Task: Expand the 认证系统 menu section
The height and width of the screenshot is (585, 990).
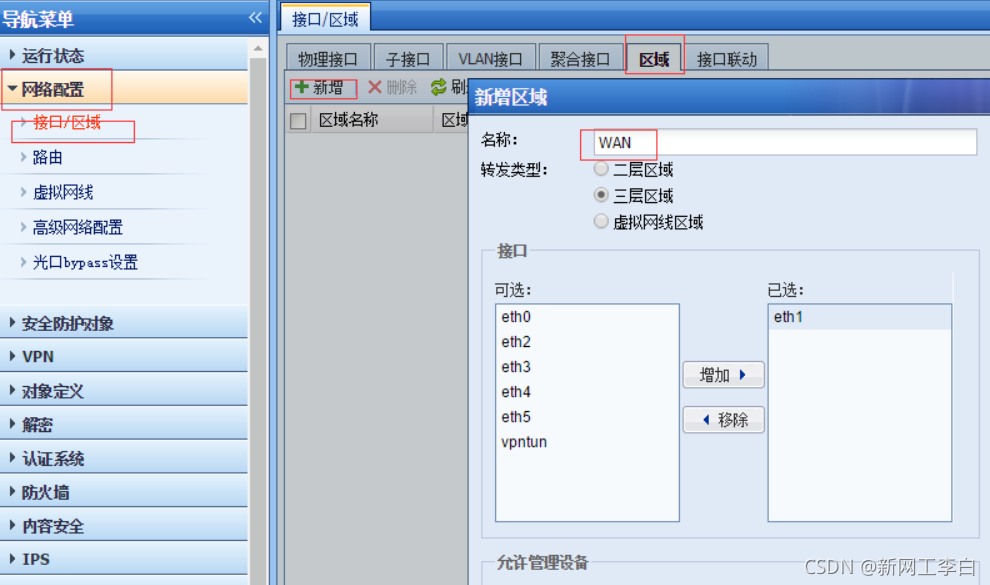Action: tap(124, 458)
